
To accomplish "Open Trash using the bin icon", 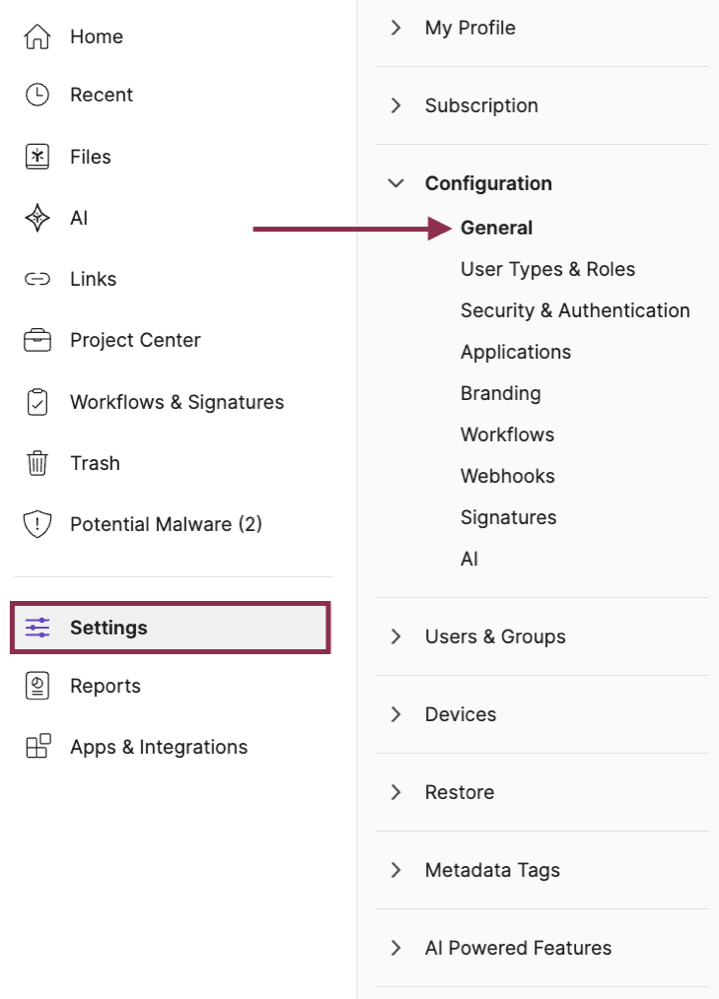I will 37,463.
